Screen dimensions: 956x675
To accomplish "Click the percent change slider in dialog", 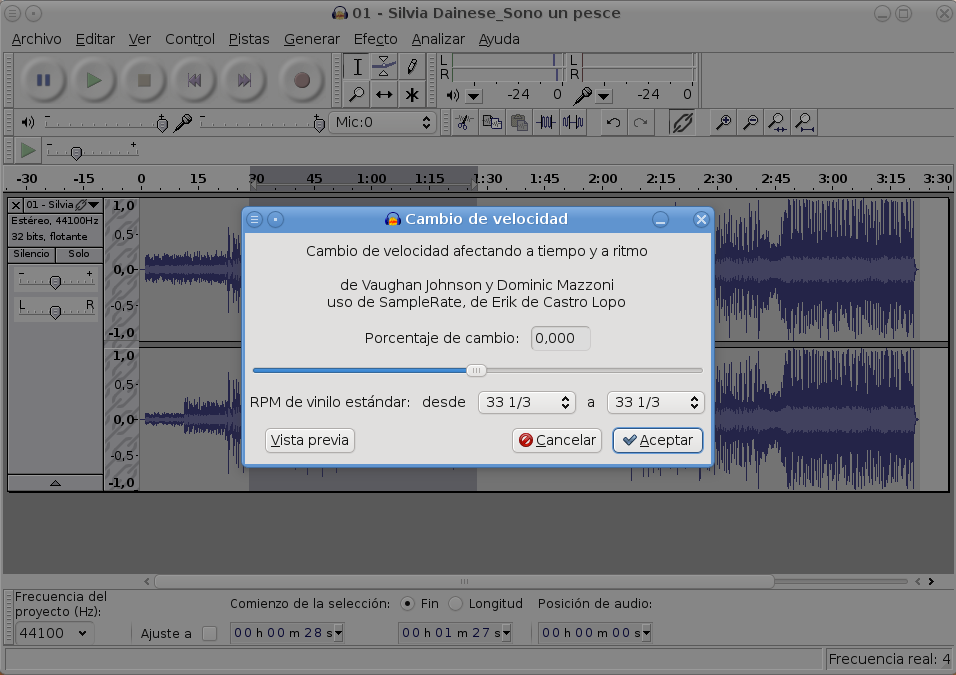I will coord(477,370).
